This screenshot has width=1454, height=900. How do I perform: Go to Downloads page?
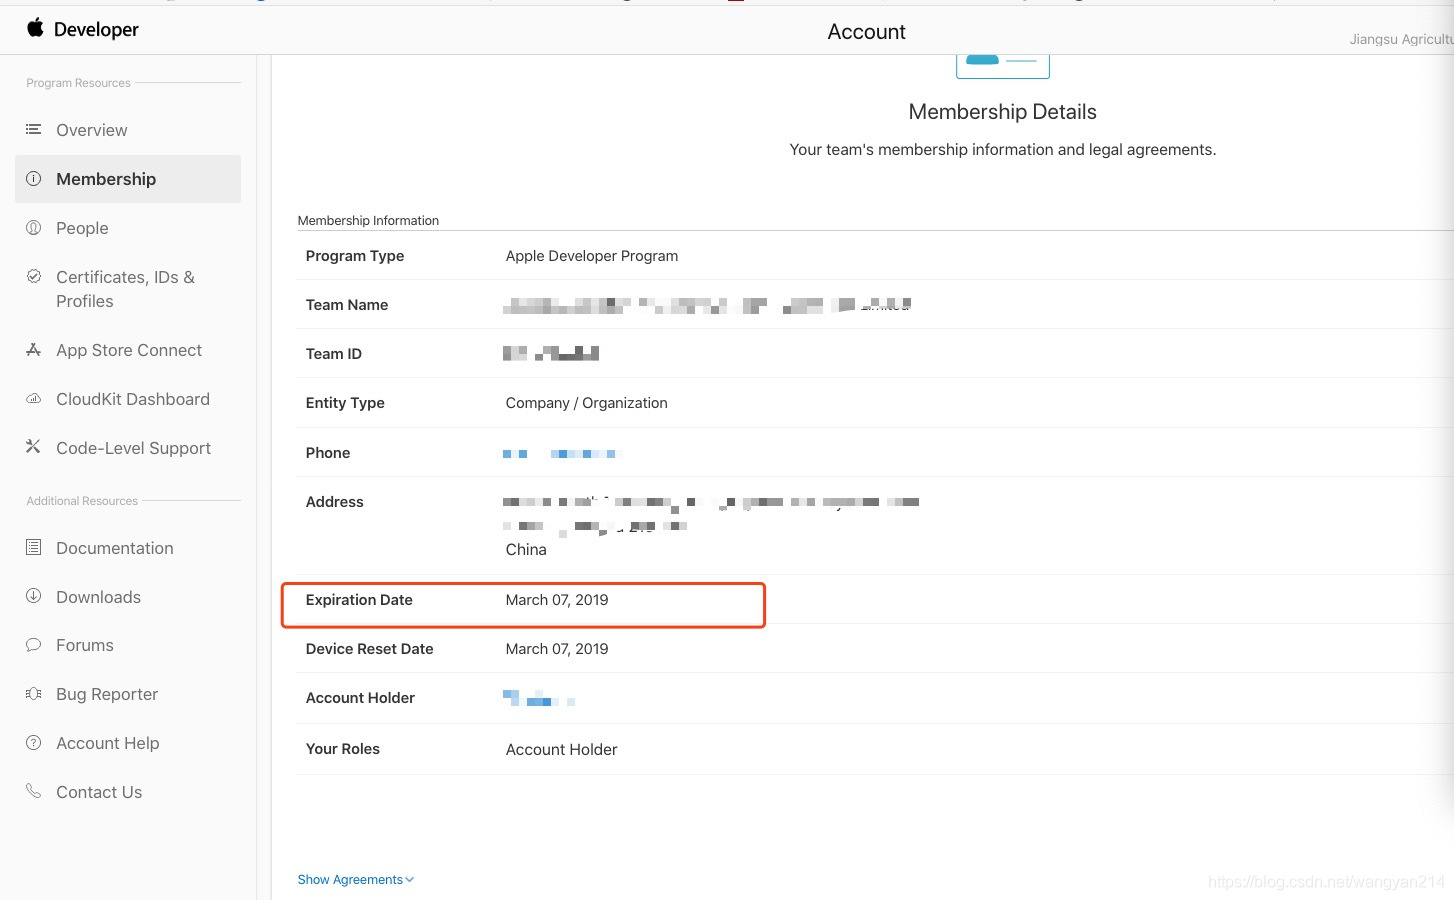click(98, 597)
